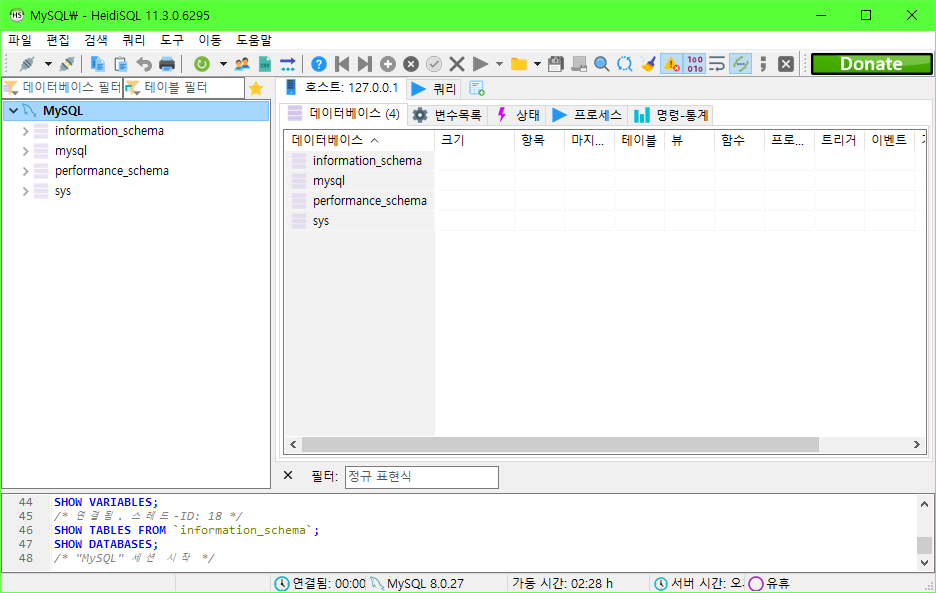Click the 테이블 필터 input field

pos(184,88)
